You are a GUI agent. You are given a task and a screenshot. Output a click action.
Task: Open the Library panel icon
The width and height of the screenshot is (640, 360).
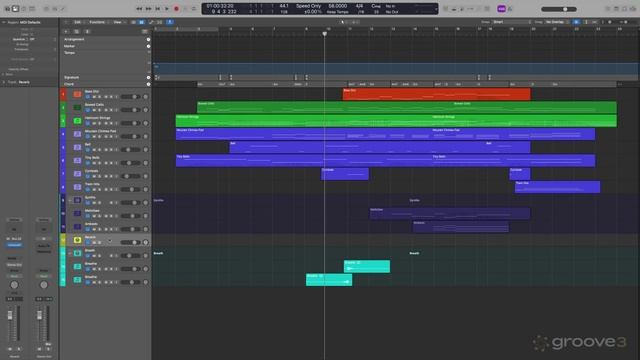7,9
